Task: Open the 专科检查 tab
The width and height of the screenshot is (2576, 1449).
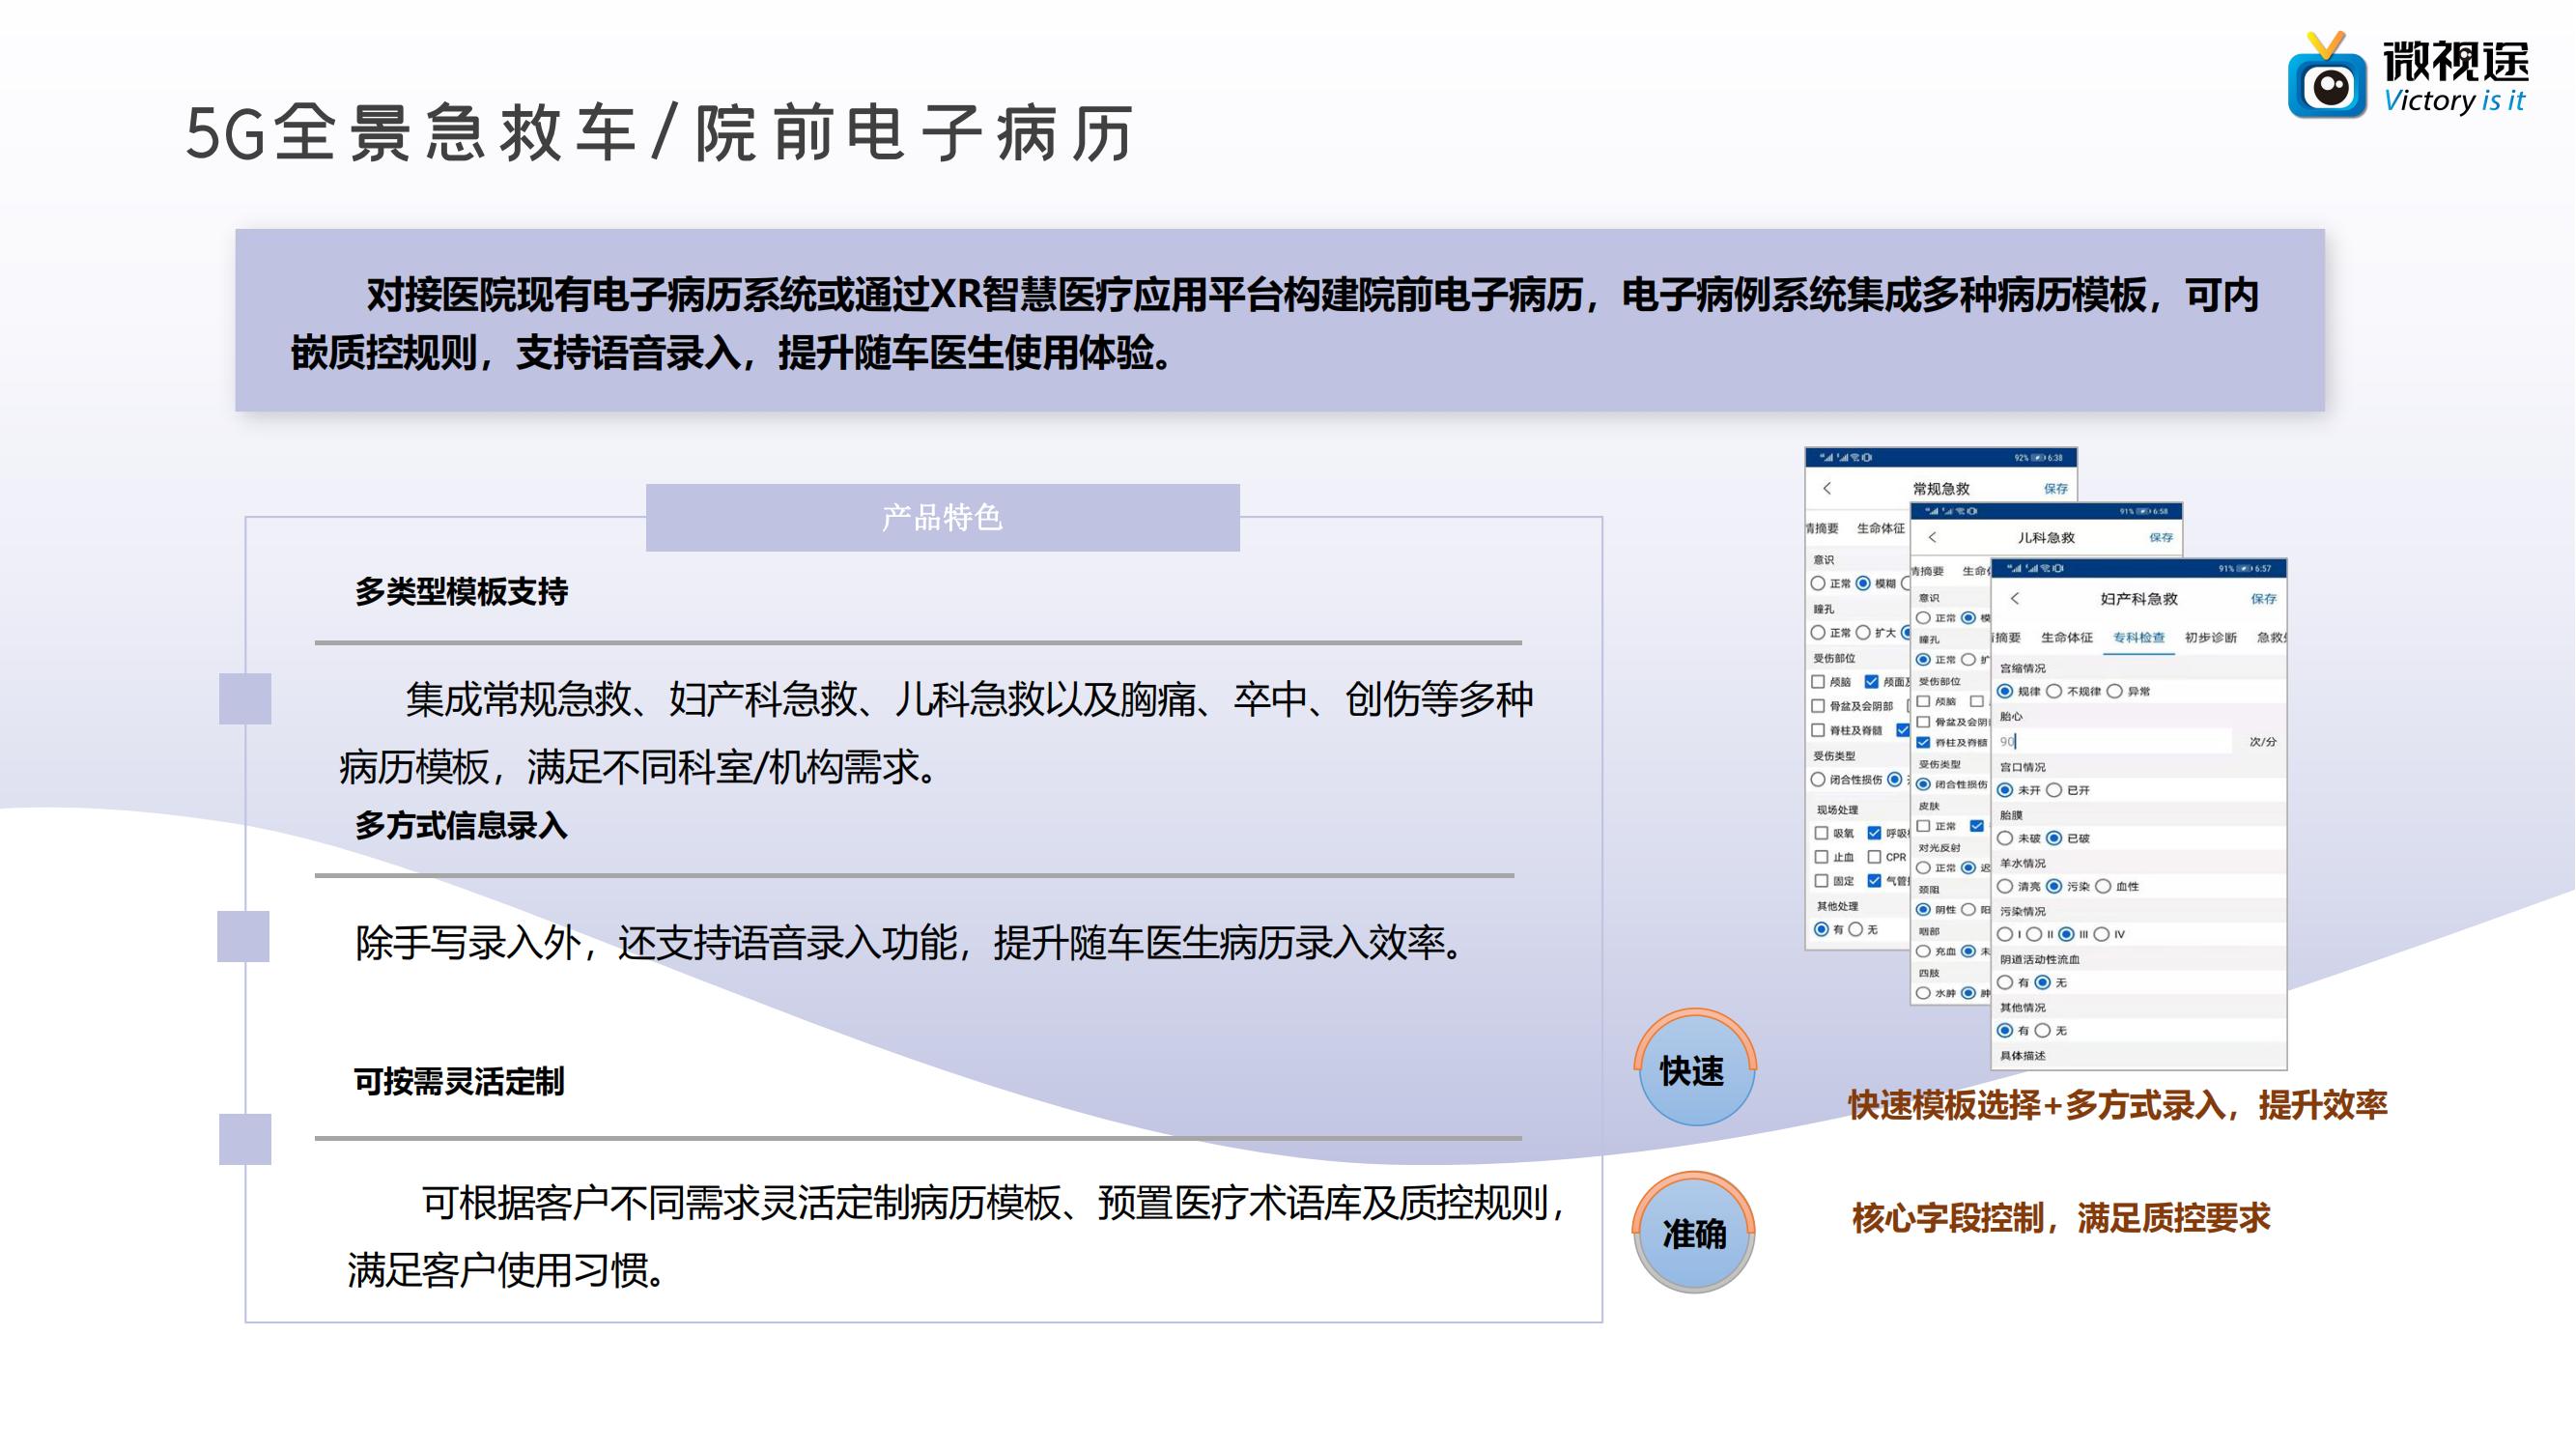Action: pyautogui.click(x=2138, y=637)
